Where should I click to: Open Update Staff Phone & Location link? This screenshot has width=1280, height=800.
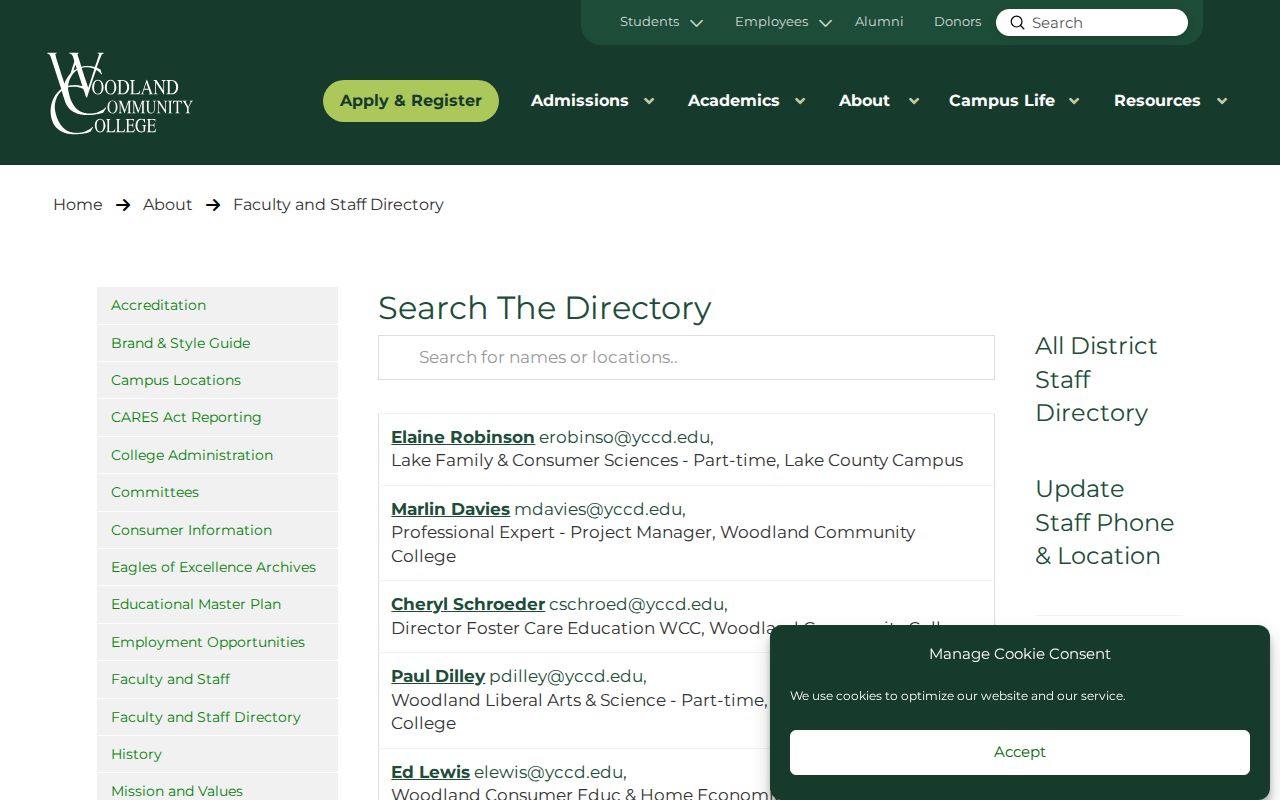1104,522
